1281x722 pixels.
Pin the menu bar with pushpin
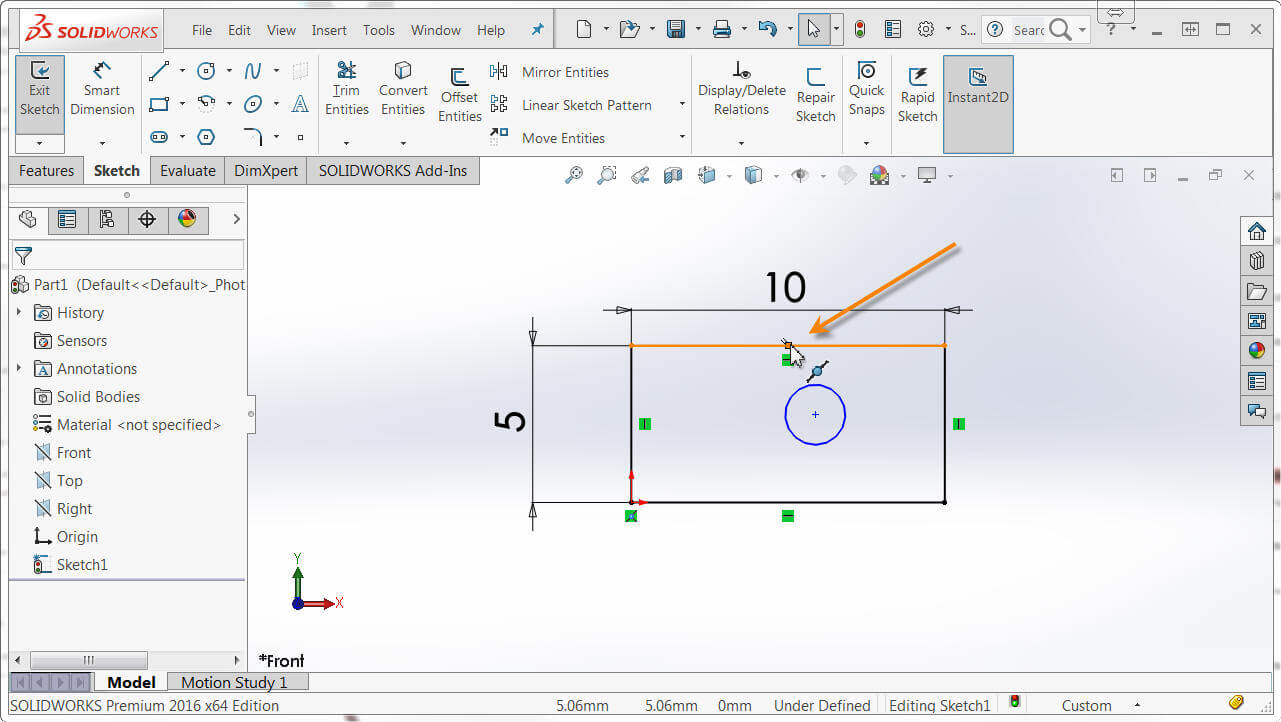[537, 30]
